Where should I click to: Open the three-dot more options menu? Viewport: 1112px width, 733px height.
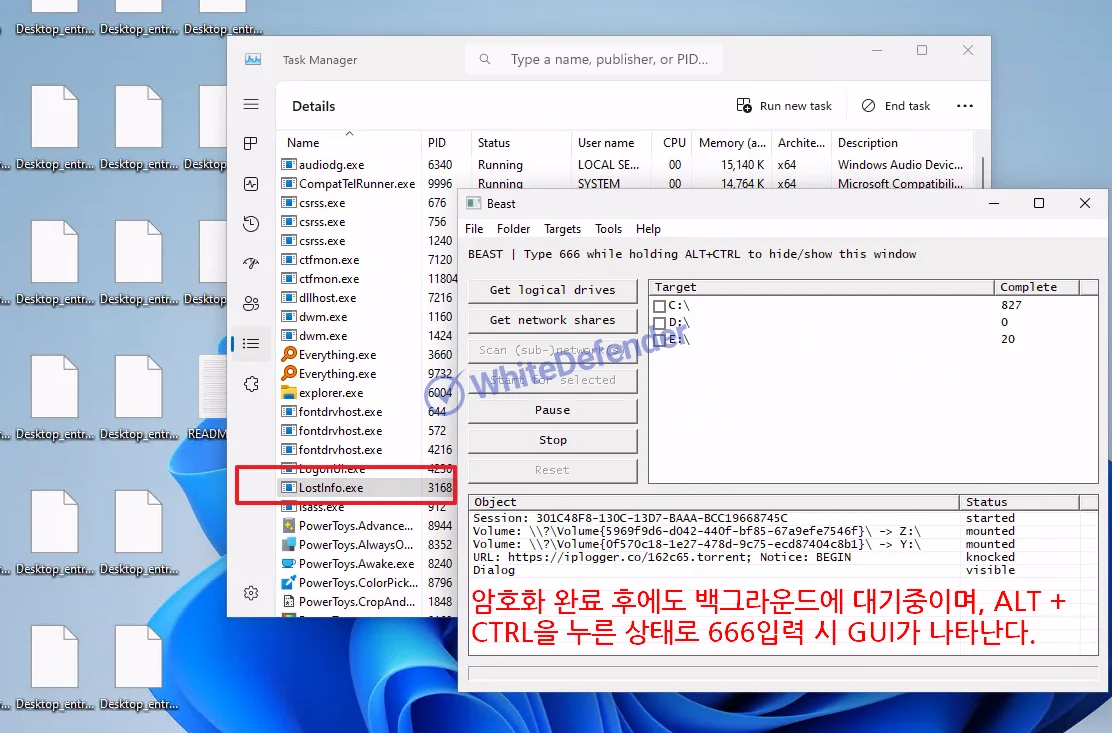coord(964,106)
